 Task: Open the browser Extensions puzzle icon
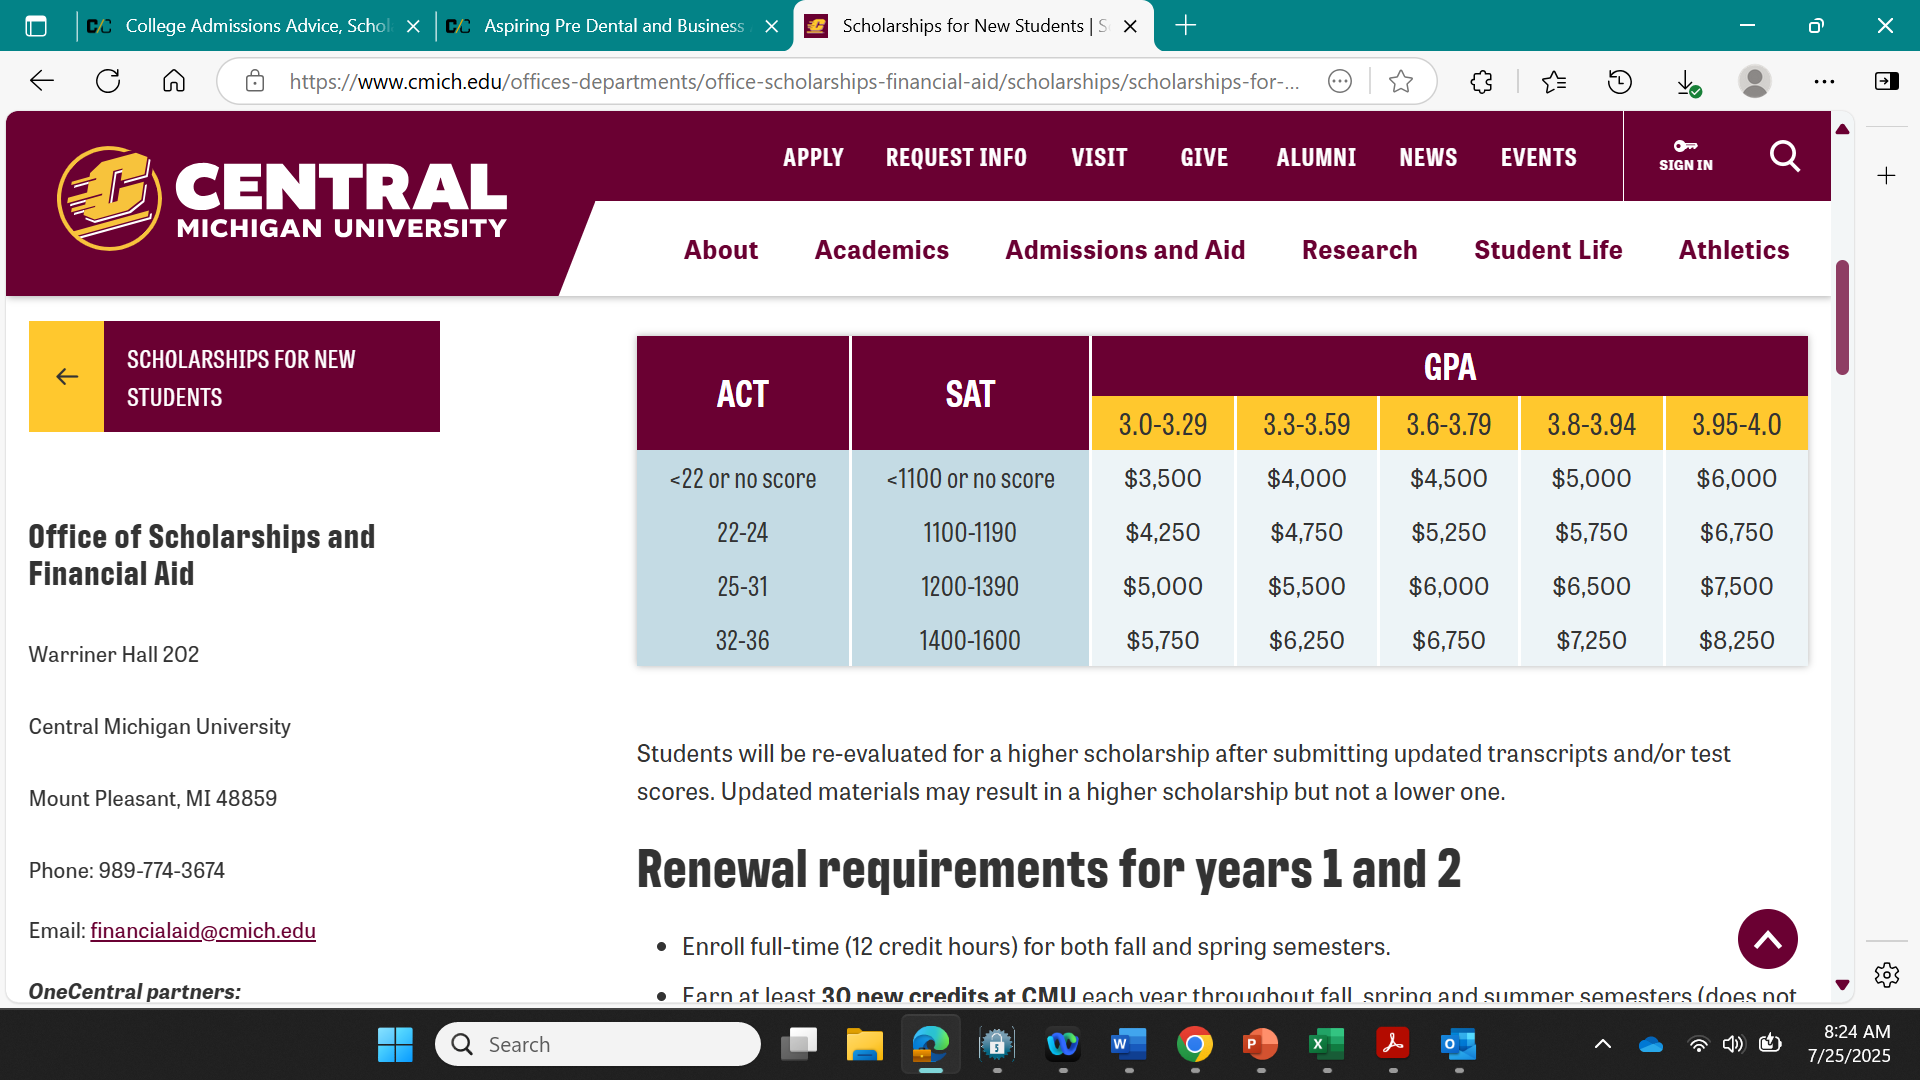(1481, 82)
